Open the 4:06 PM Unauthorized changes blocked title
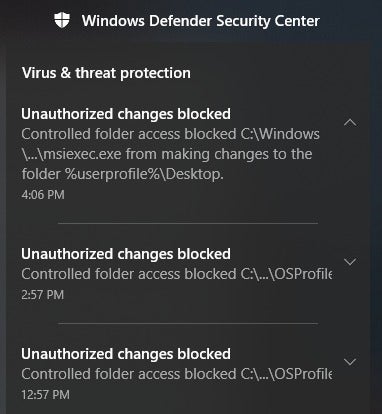This screenshot has width=382, height=414. (x=126, y=114)
